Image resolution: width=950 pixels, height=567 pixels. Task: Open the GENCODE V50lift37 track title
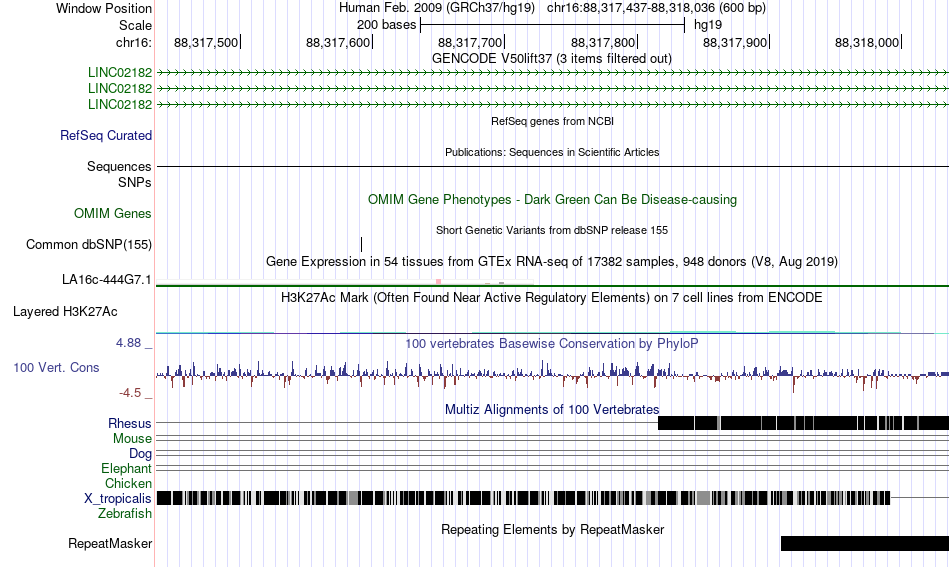551,59
